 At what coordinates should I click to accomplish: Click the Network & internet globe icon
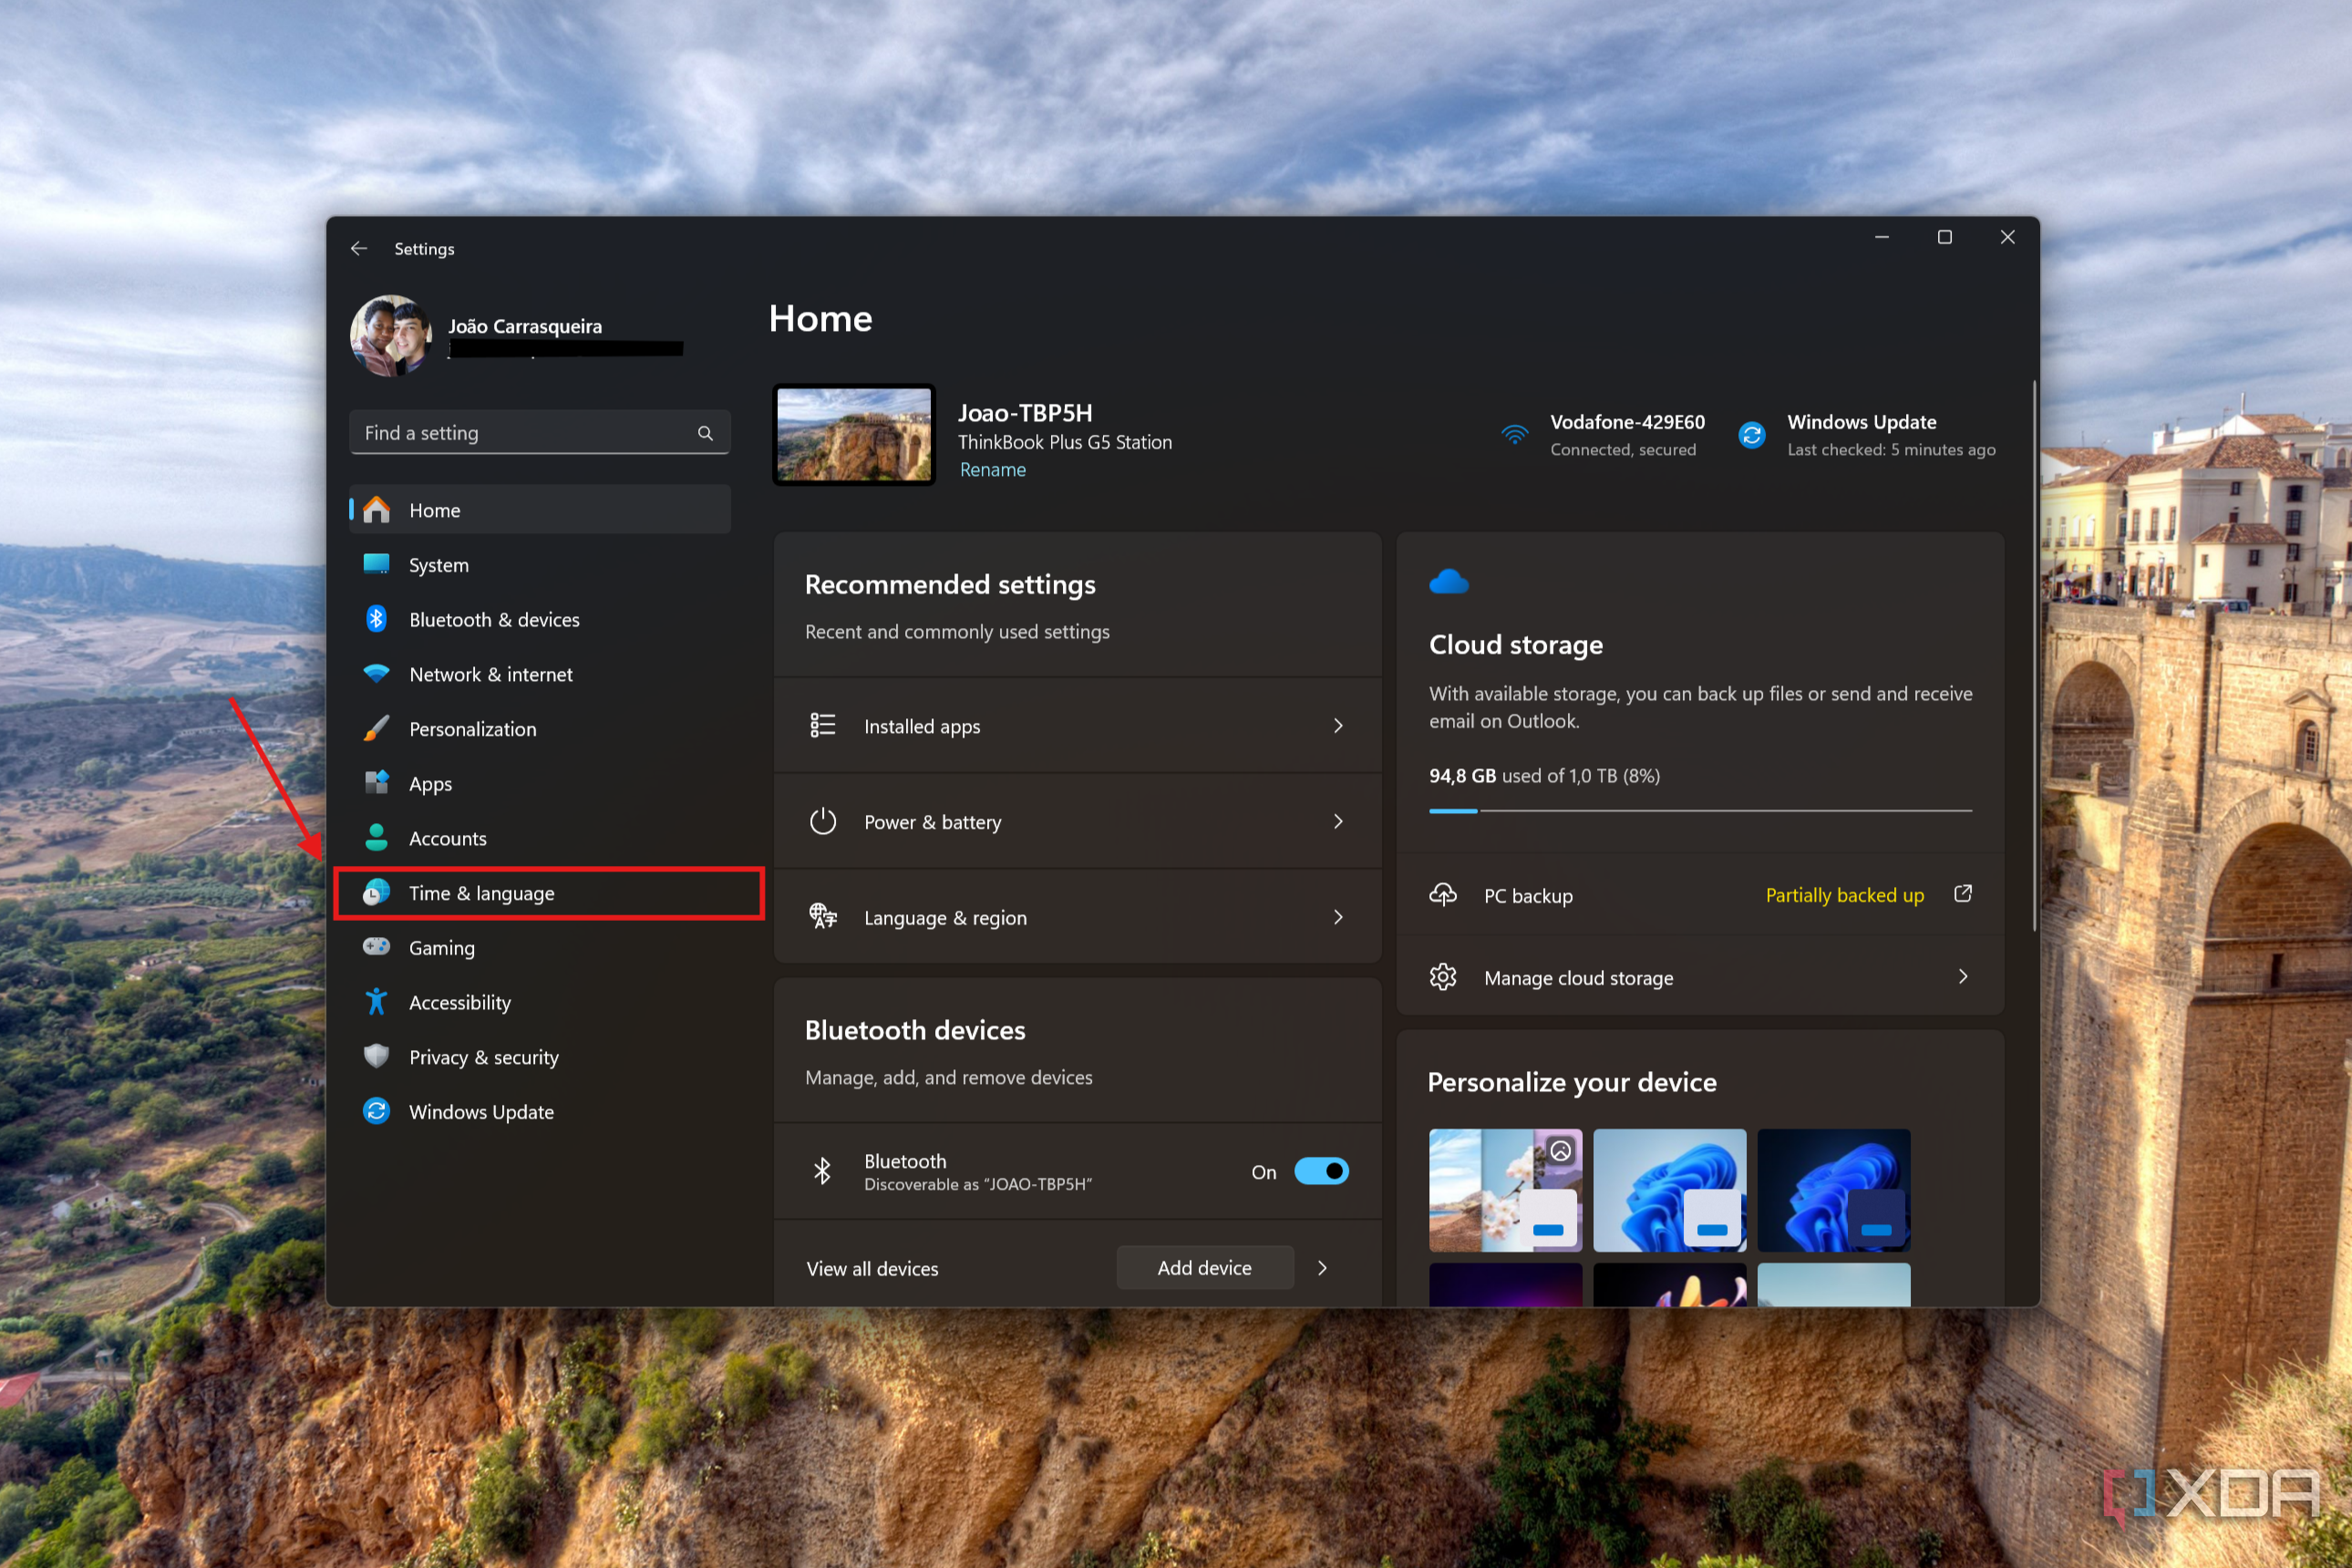coord(377,674)
